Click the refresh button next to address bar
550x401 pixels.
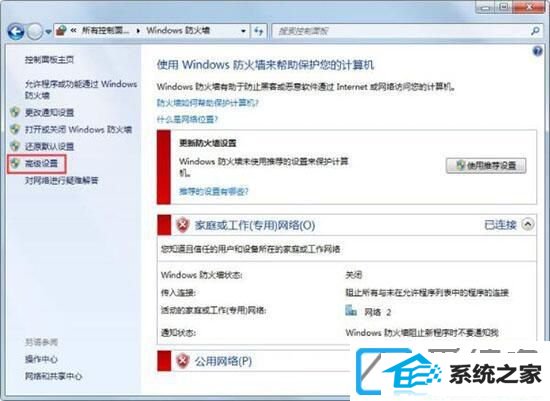259,31
